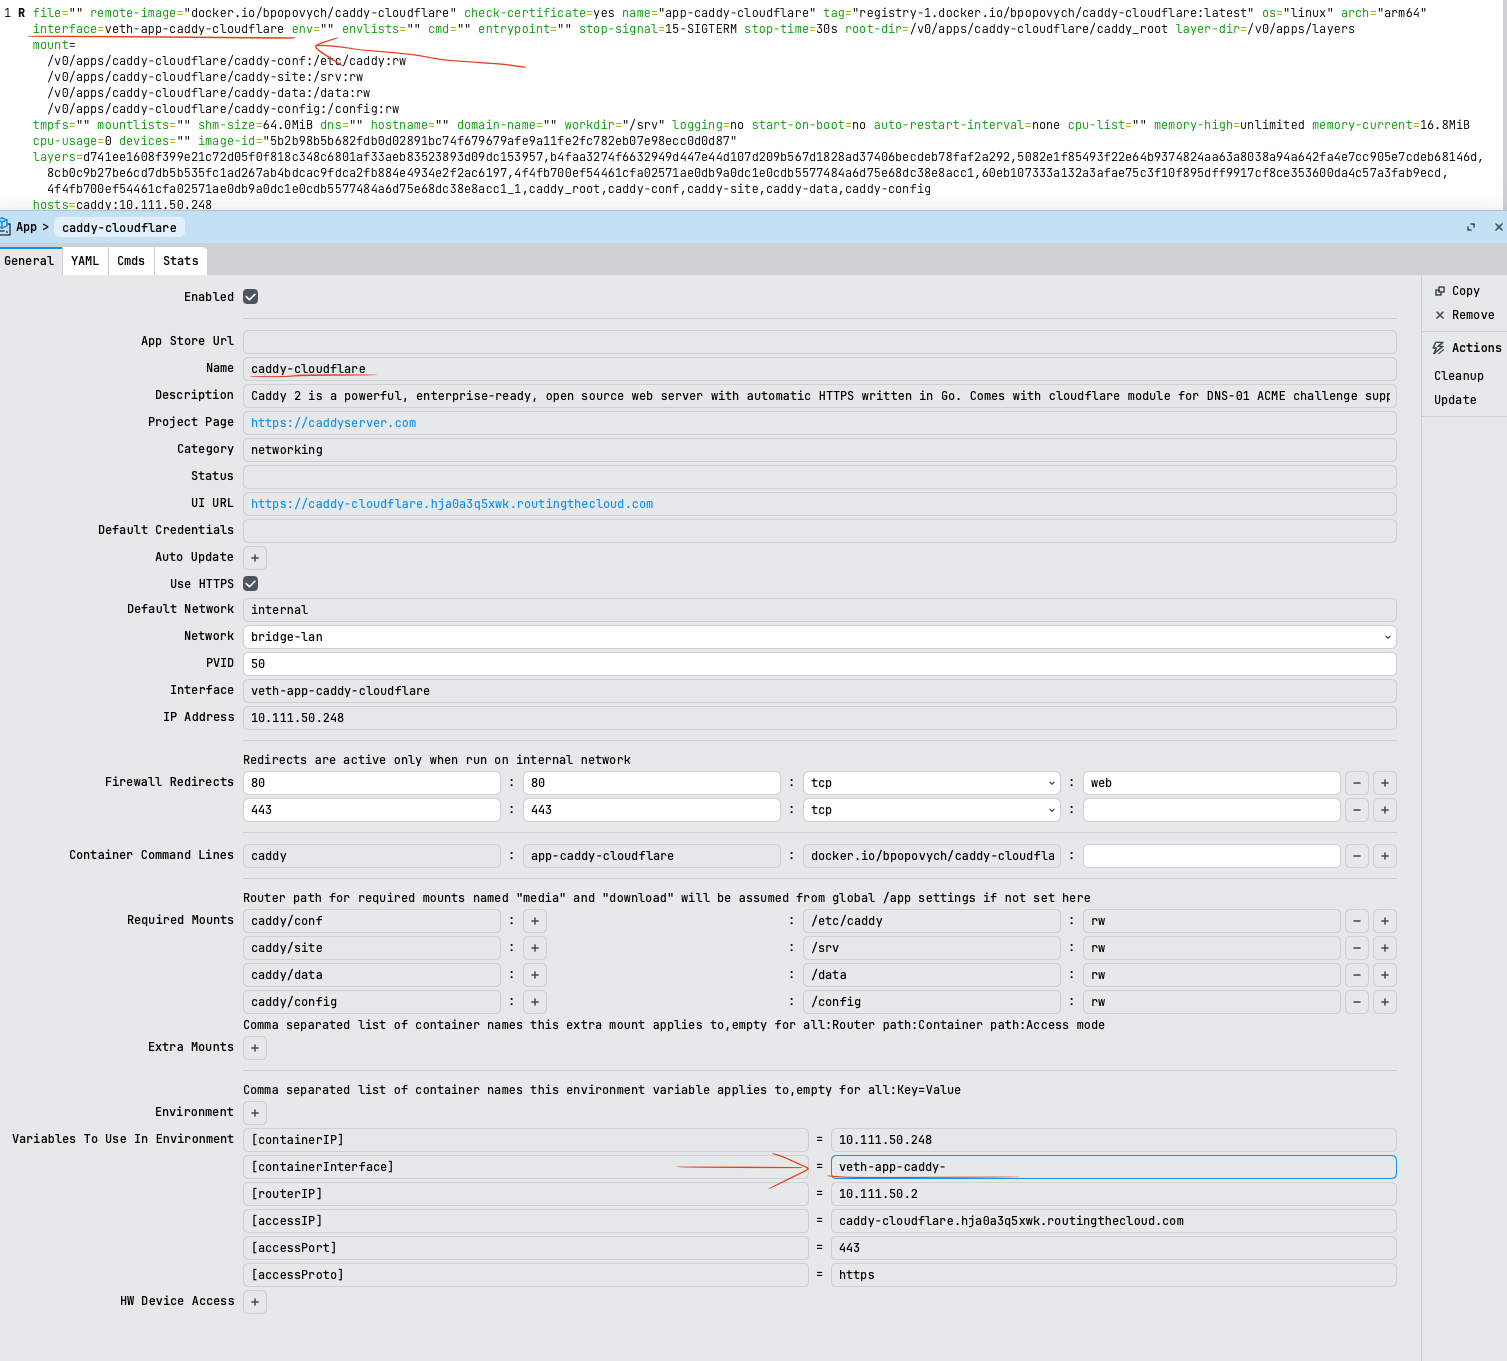Remove the port 80 firewall redirect row
Screen dimensions: 1507x1361
pos(1357,783)
